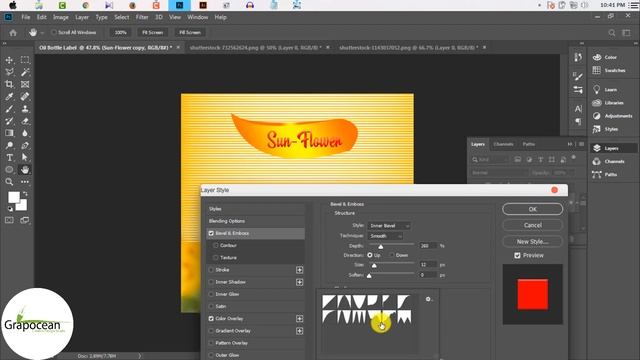Switch to the Paths tab
The height and width of the screenshot is (360, 640).
coord(529,144)
